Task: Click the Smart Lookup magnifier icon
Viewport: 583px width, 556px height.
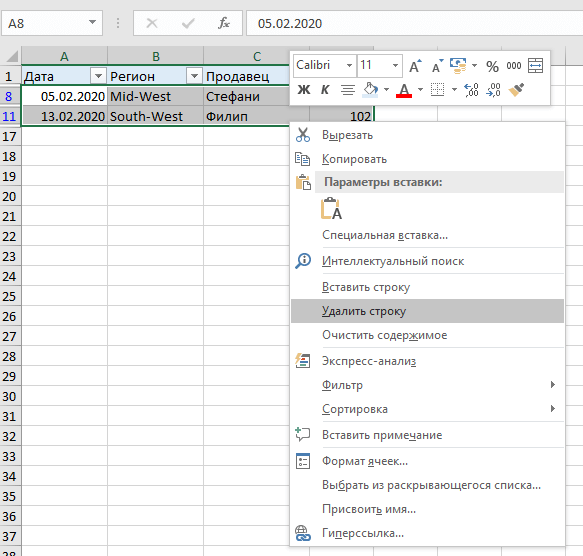Action: coord(303,261)
